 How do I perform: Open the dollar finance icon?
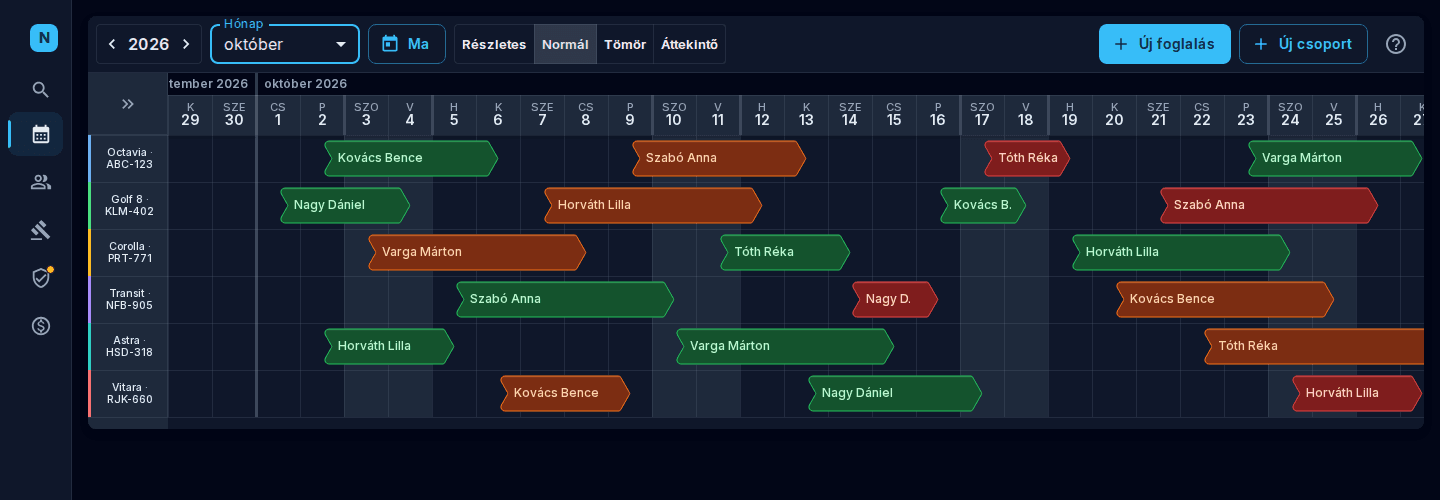point(41,326)
